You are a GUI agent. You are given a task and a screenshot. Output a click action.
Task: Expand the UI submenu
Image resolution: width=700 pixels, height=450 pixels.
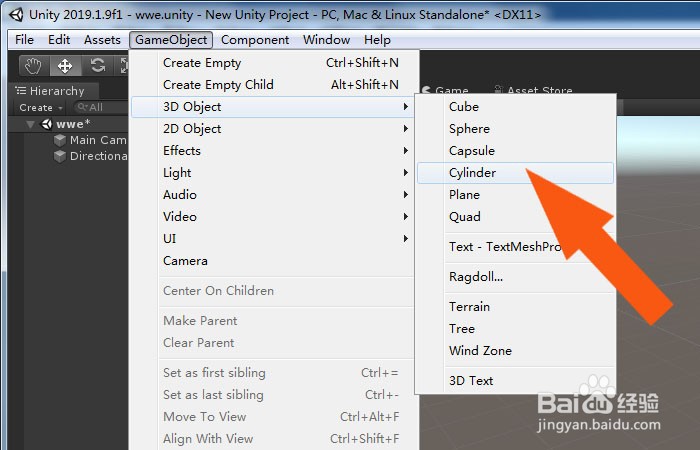[x=275, y=238]
